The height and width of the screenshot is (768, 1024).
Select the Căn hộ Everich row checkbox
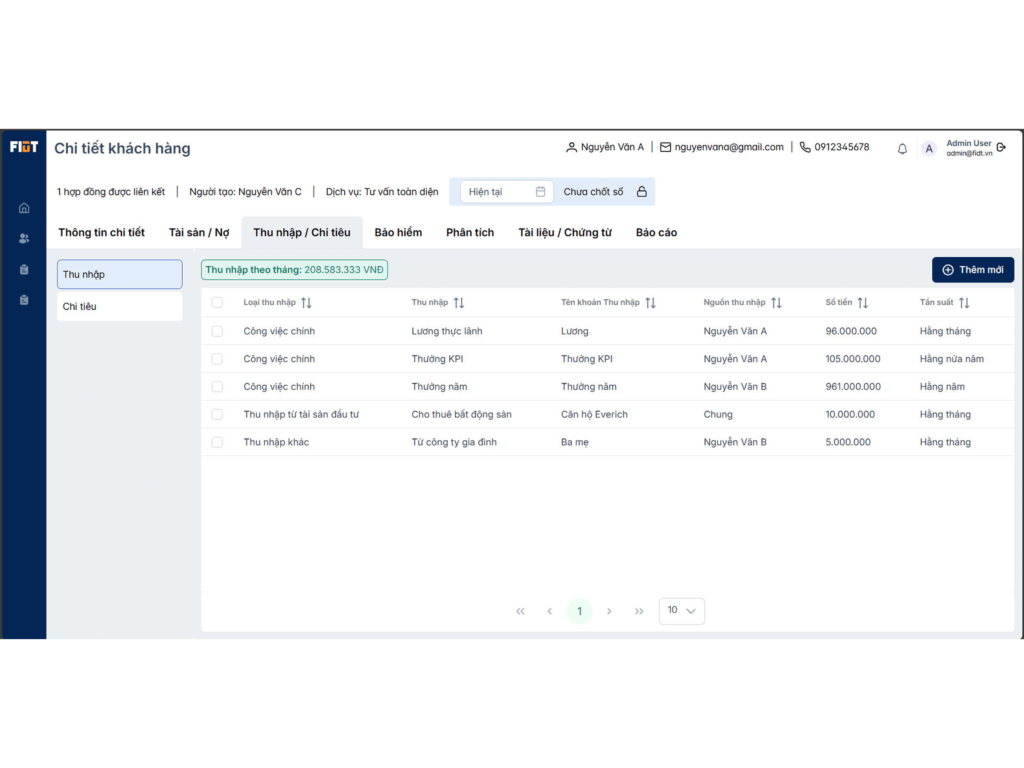coord(217,414)
